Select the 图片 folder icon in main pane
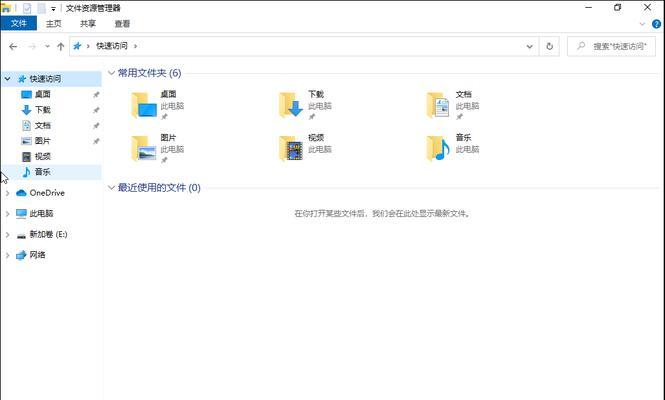Viewport: 665px width, 400px height. coord(144,148)
